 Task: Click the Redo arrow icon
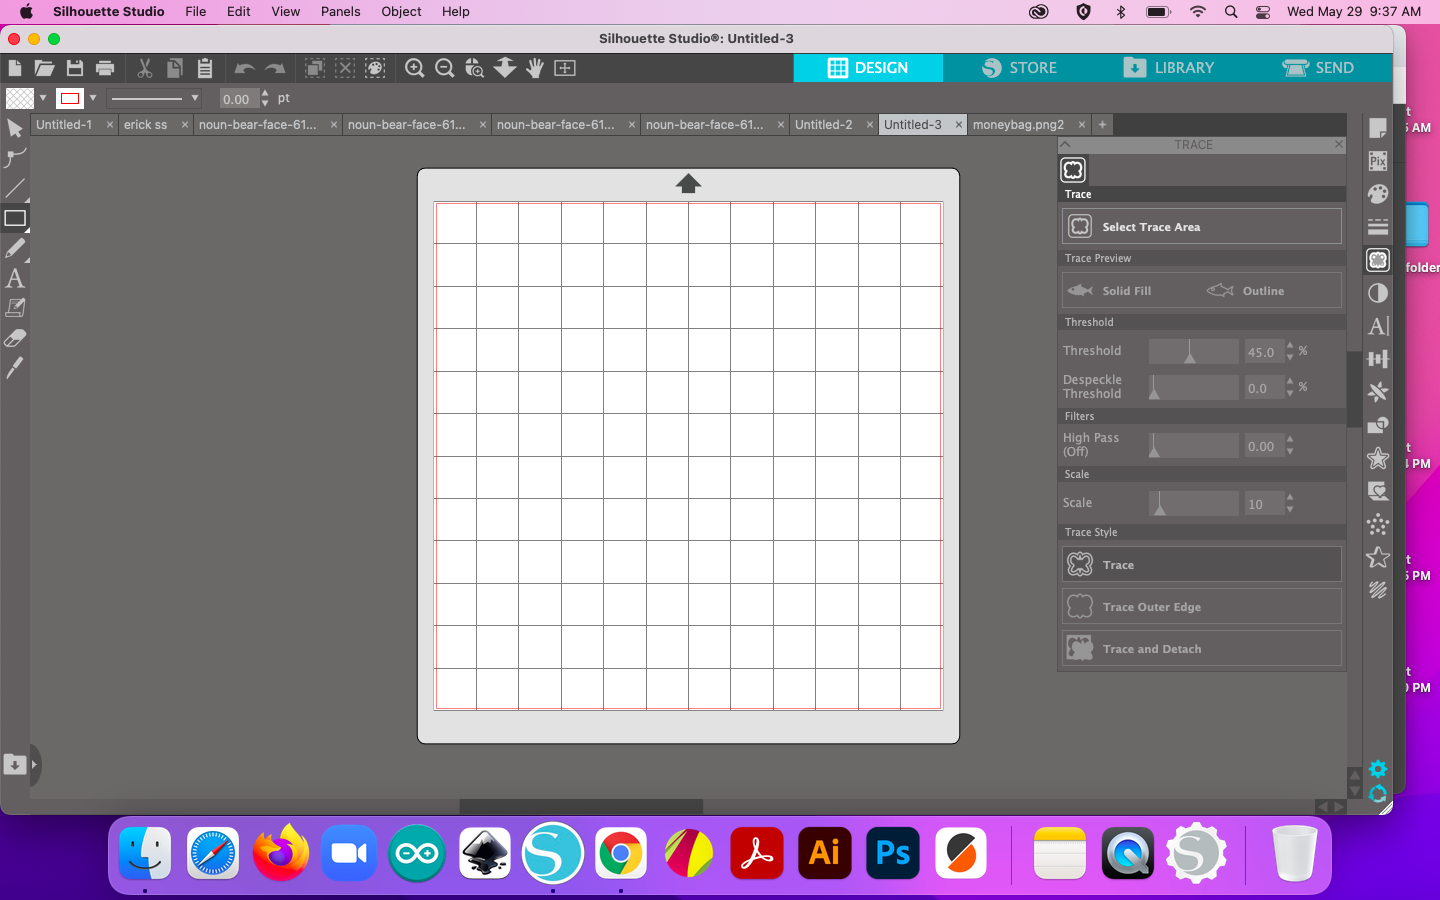tap(275, 68)
